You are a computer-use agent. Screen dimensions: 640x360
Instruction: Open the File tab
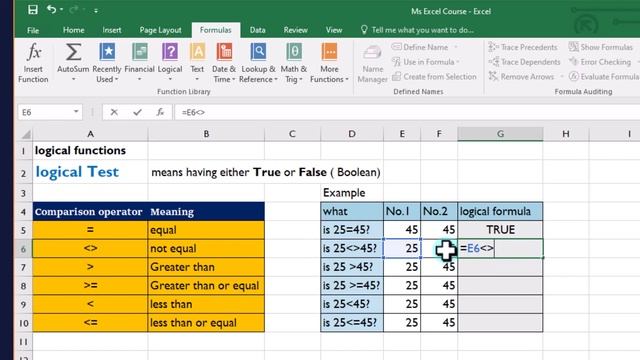33,30
